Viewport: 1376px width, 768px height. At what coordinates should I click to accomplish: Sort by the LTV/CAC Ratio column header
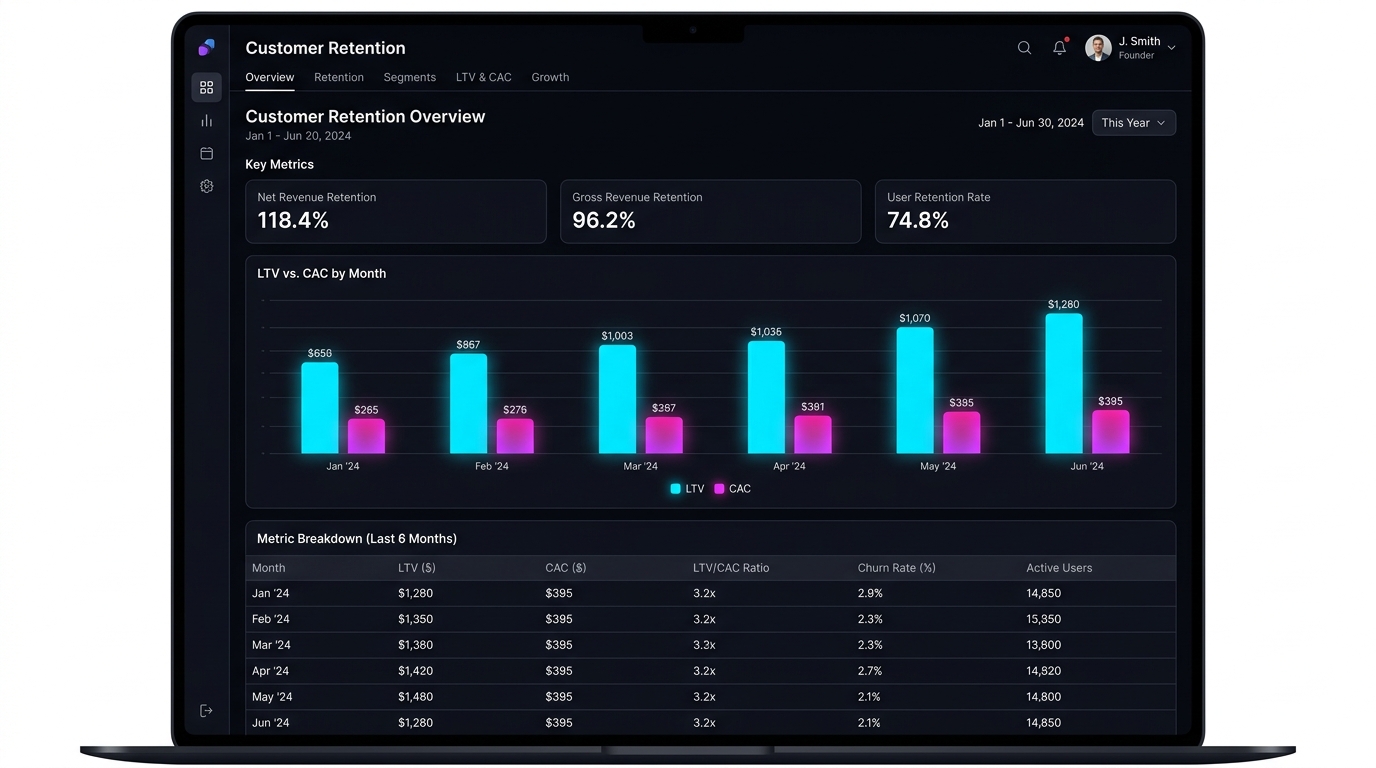click(x=731, y=568)
